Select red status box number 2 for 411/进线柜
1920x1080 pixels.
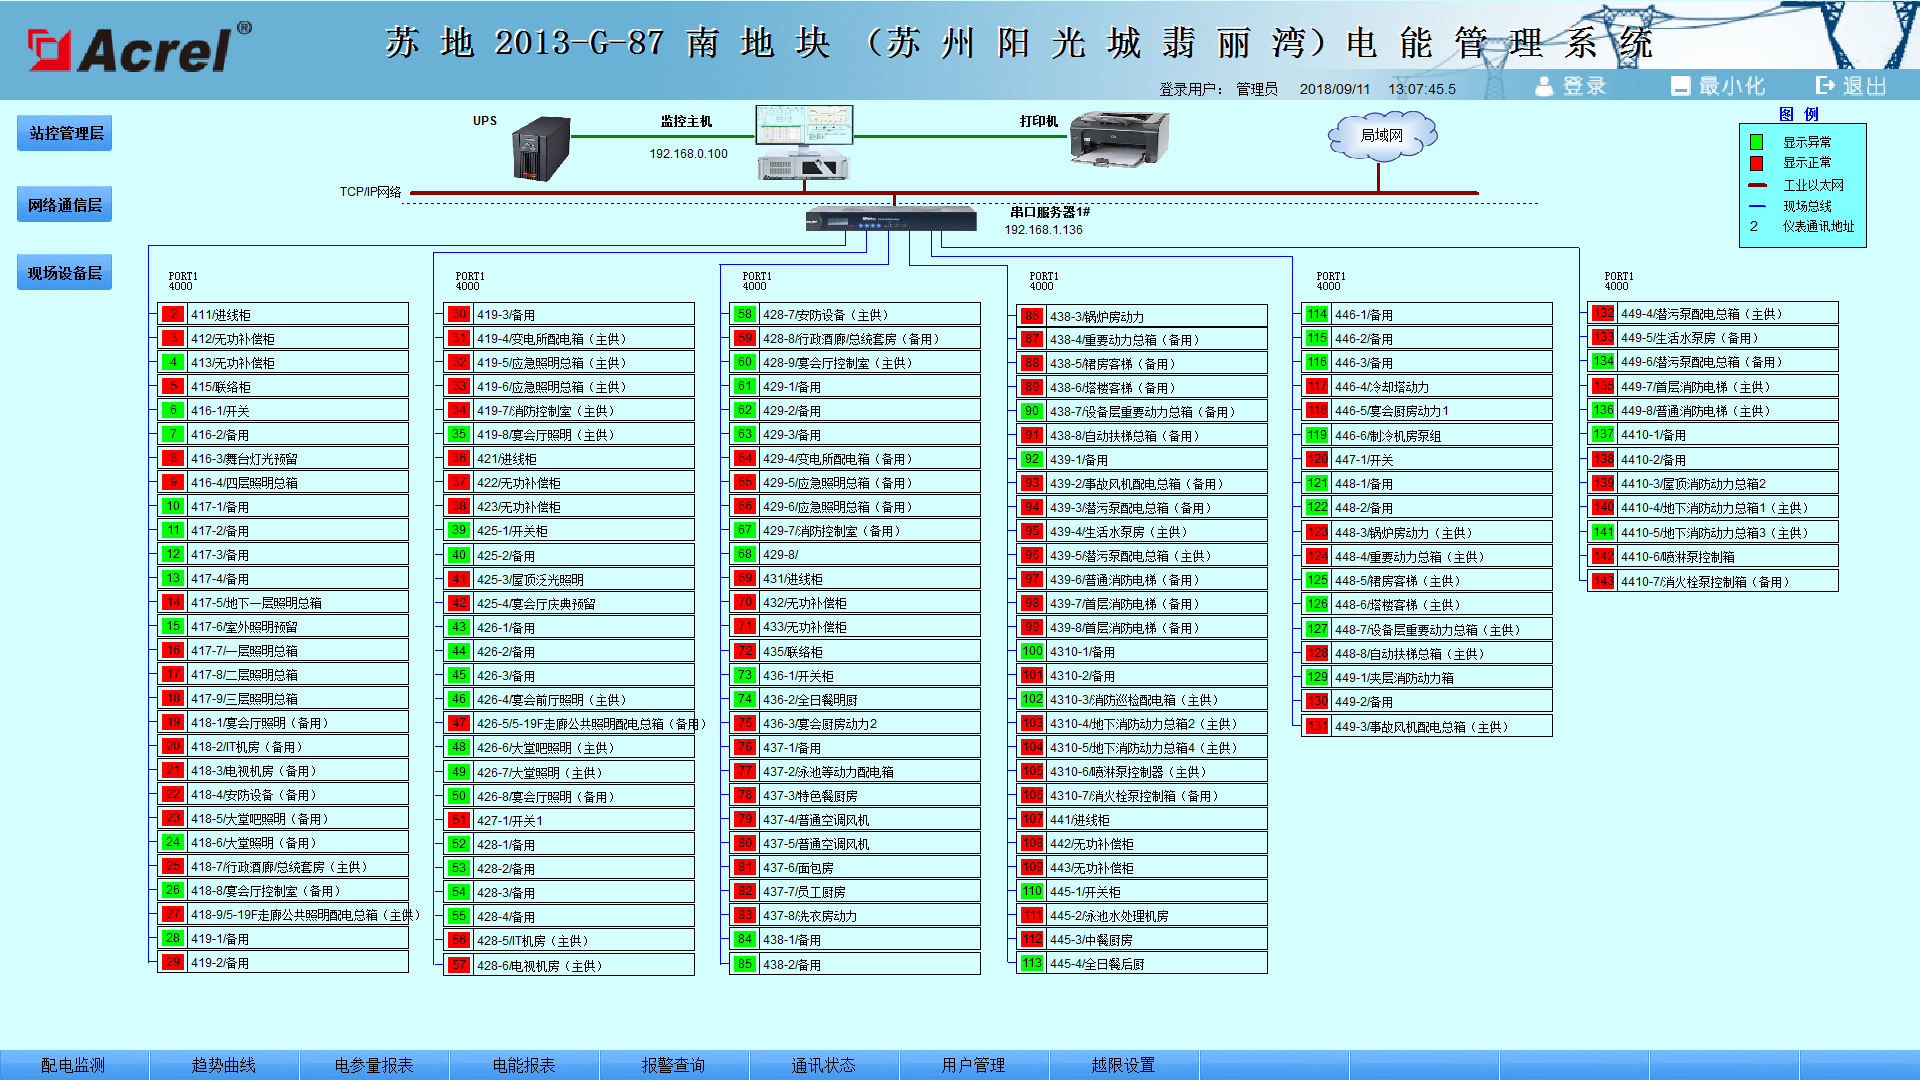pyautogui.click(x=173, y=314)
